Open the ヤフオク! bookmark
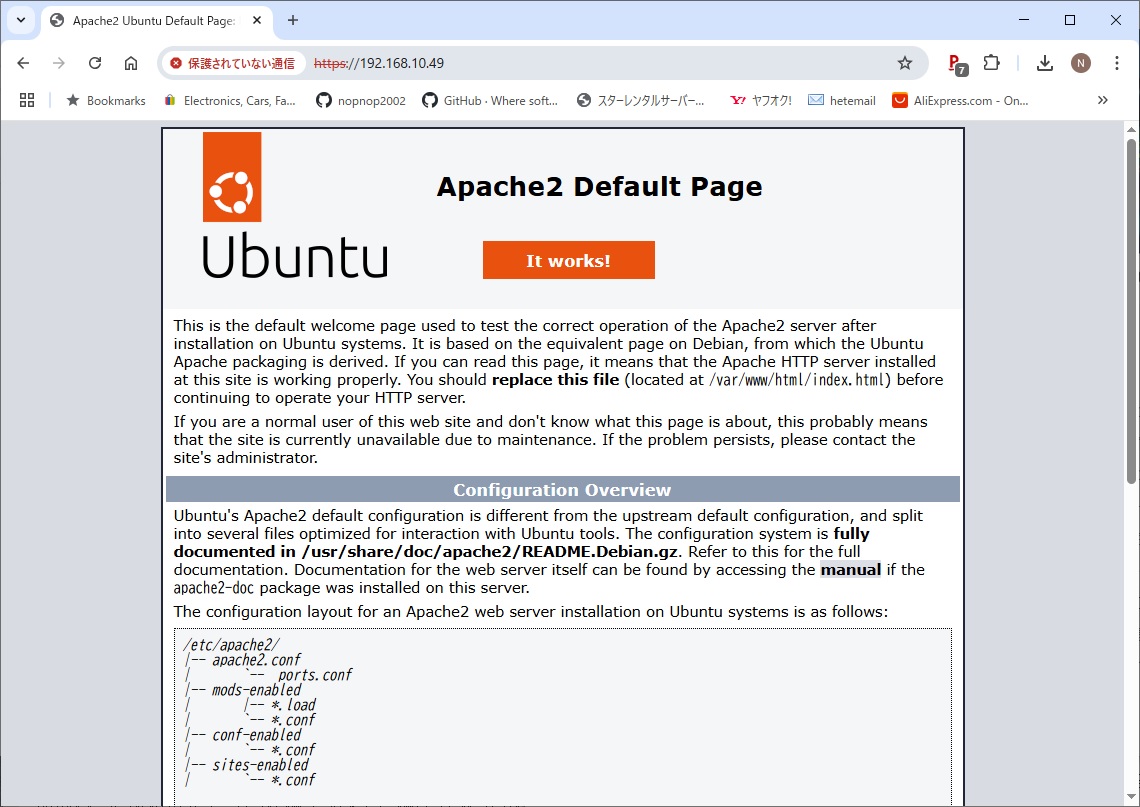The width and height of the screenshot is (1140, 807). pos(761,100)
